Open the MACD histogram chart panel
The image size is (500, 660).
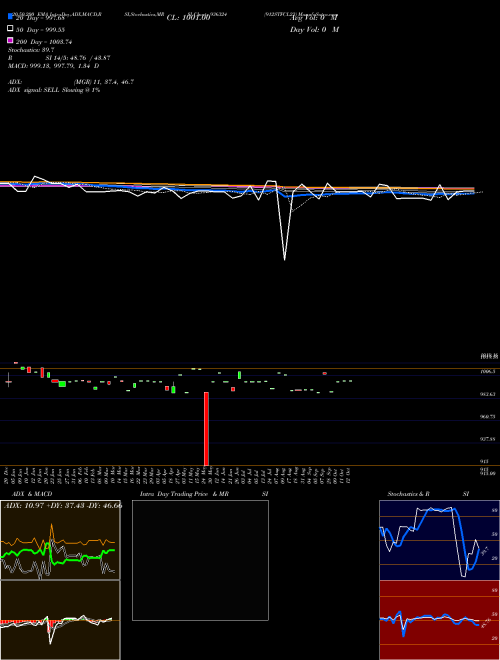tap(60, 620)
